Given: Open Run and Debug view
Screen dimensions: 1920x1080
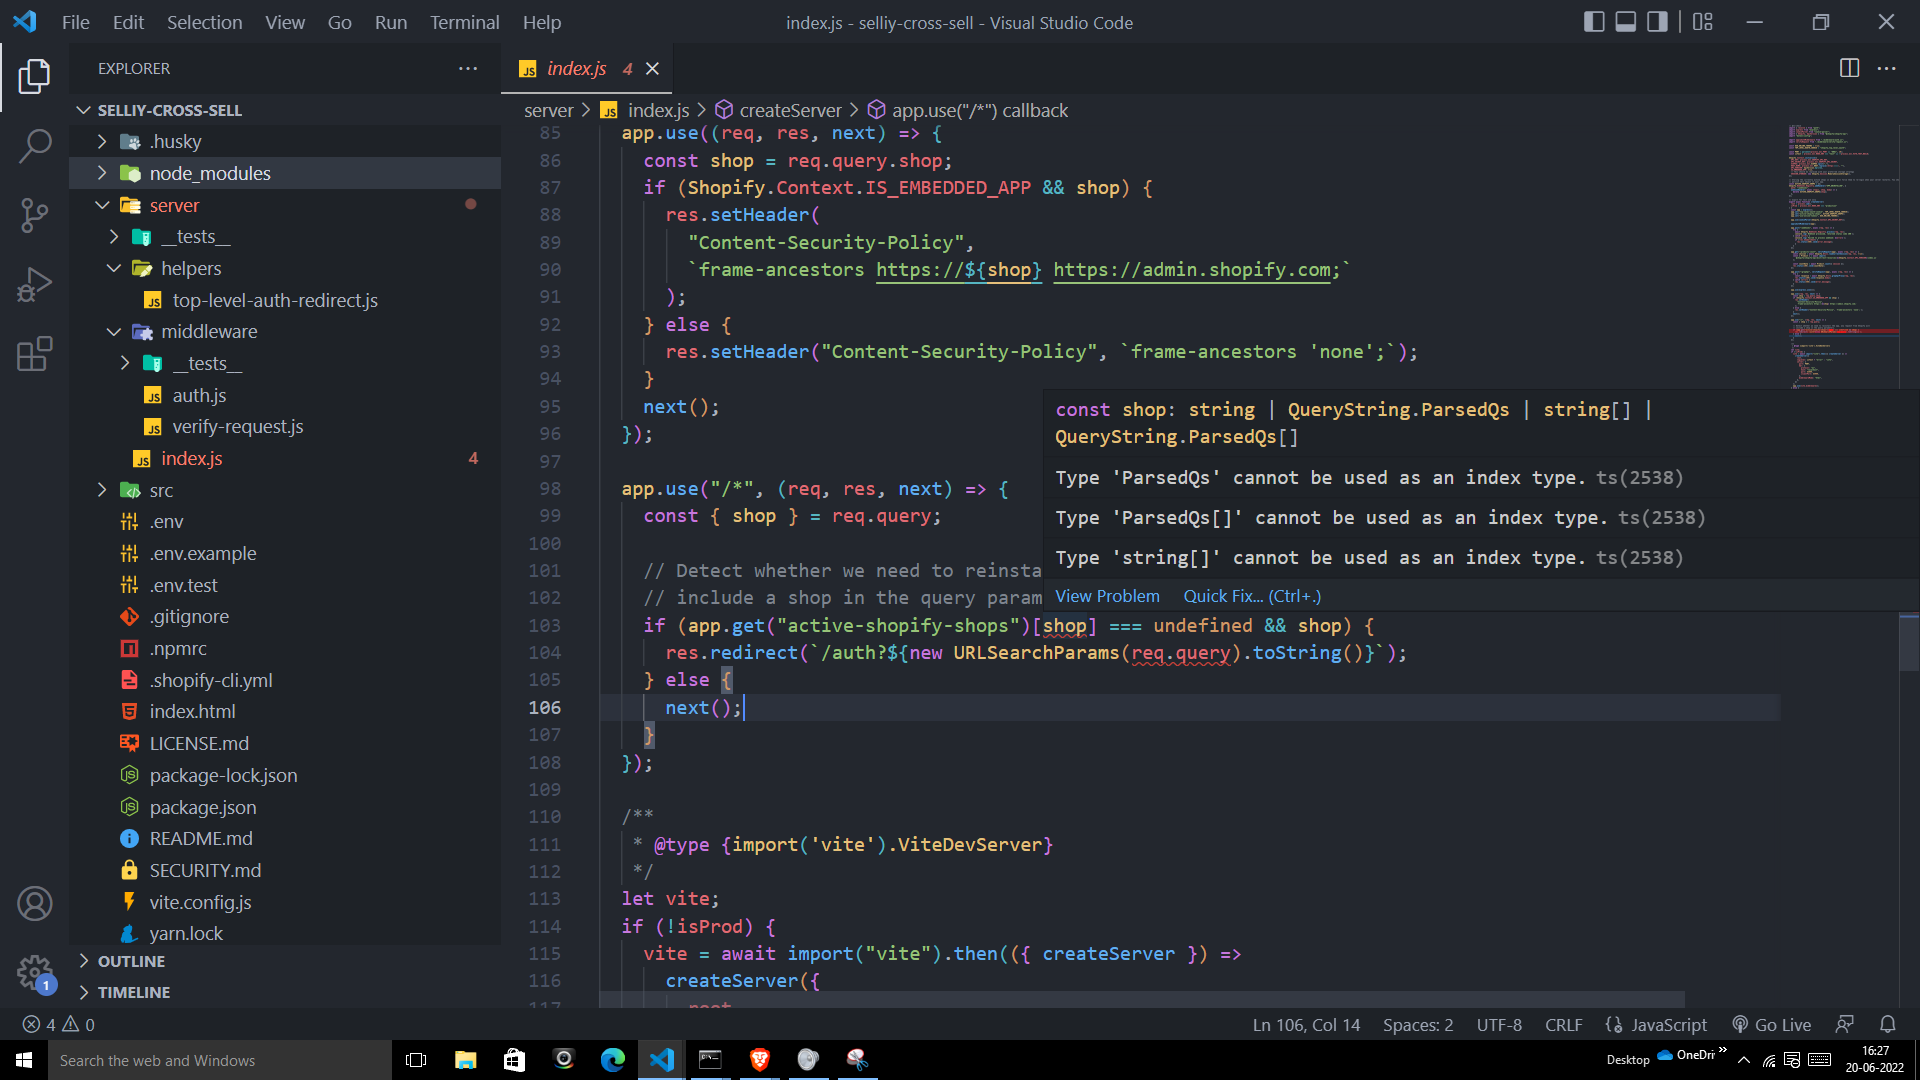Looking at the screenshot, I should coord(34,284).
